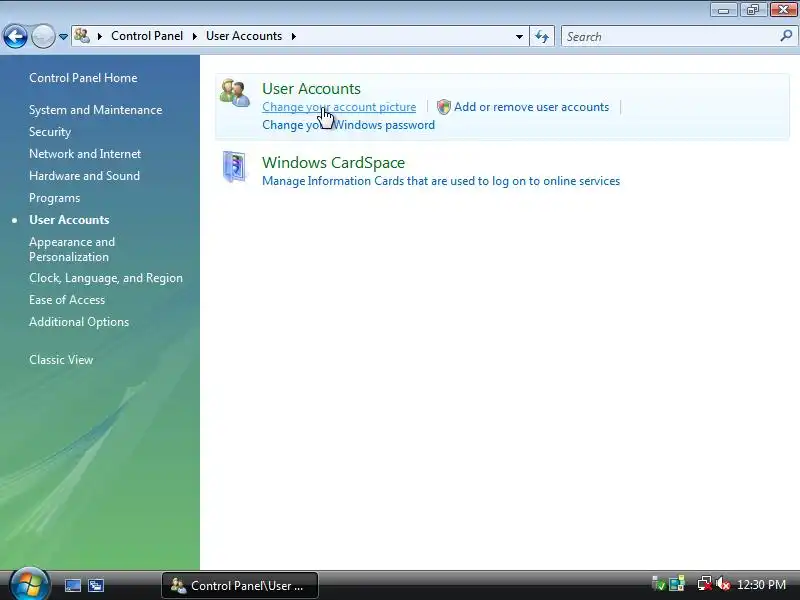Open Ease of Access category
Screen dimensions: 800x600
click(67, 299)
